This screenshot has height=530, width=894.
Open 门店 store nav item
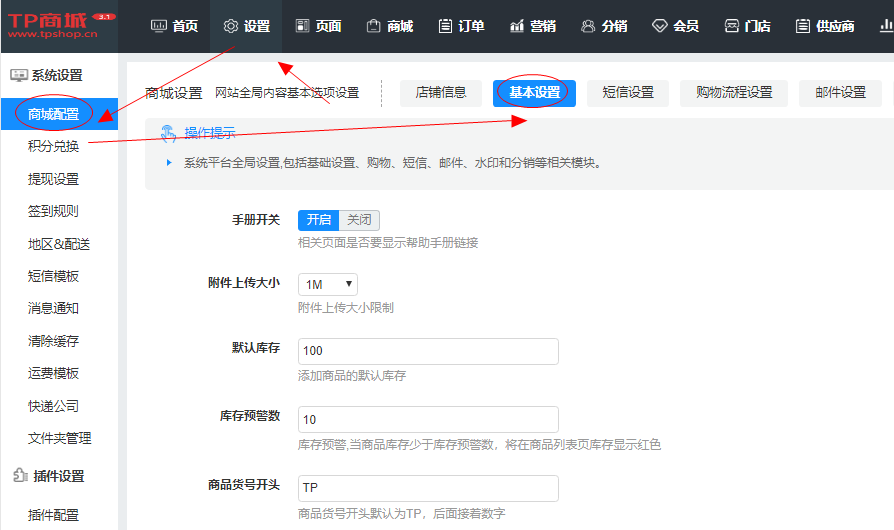coord(747,27)
